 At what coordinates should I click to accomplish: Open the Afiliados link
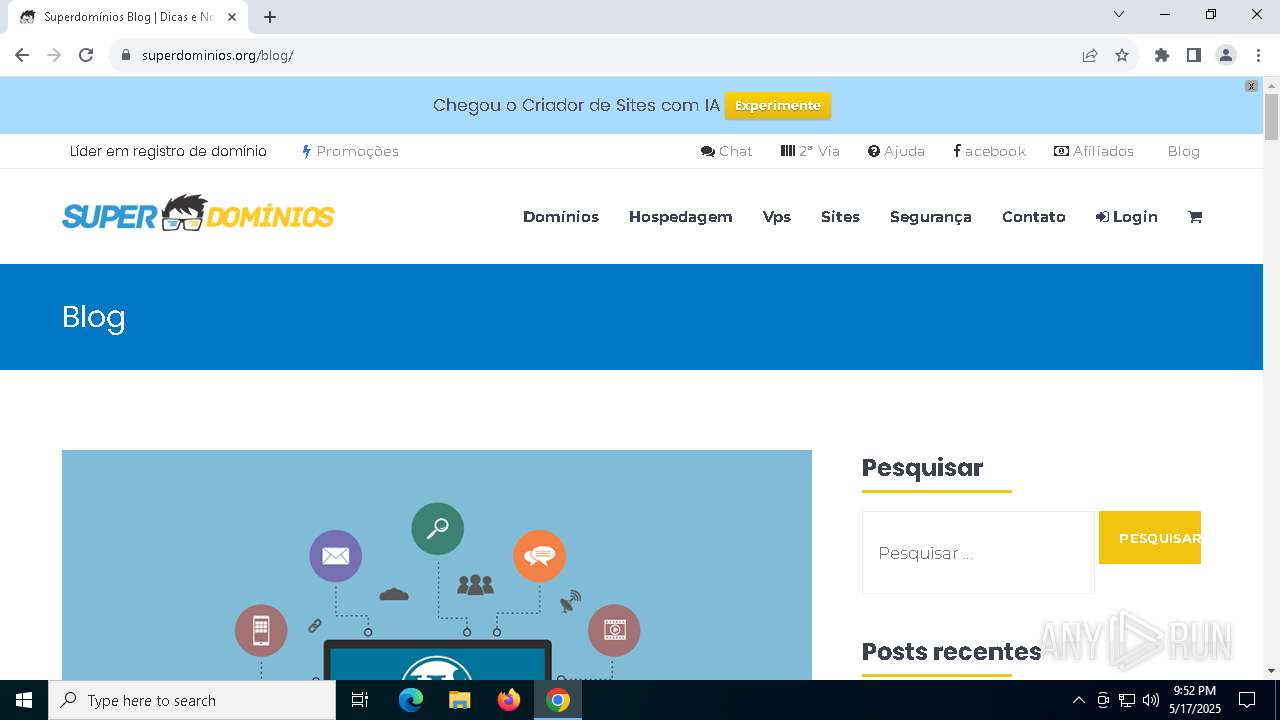[1094, 151]
